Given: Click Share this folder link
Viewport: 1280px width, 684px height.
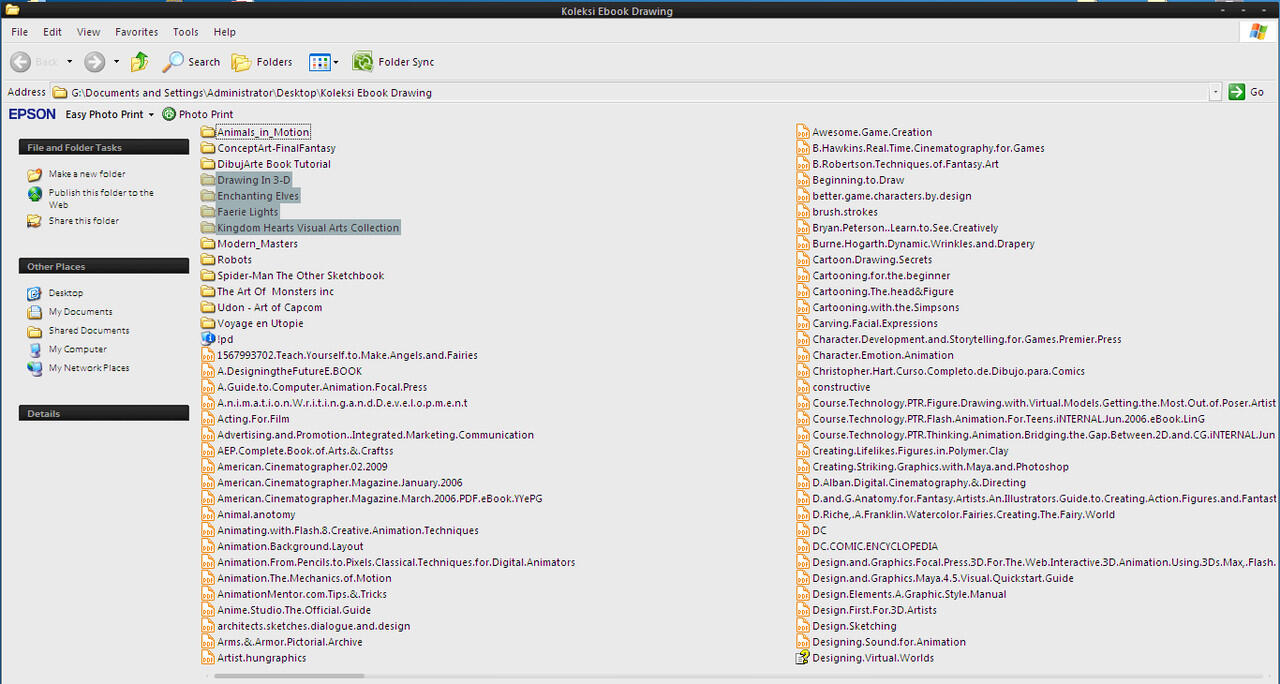Looking at the screenshot, I should (83, 221).
